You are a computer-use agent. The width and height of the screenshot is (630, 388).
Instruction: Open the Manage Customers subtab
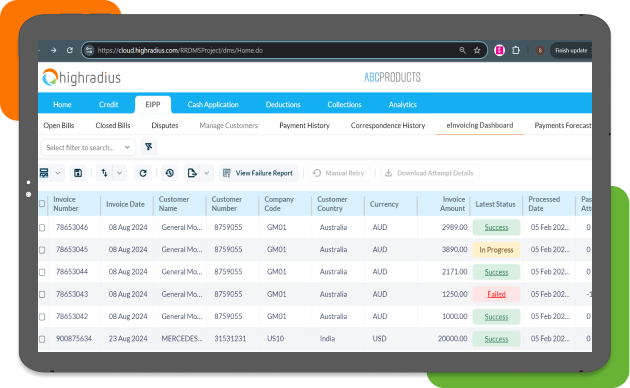point(229,125)
